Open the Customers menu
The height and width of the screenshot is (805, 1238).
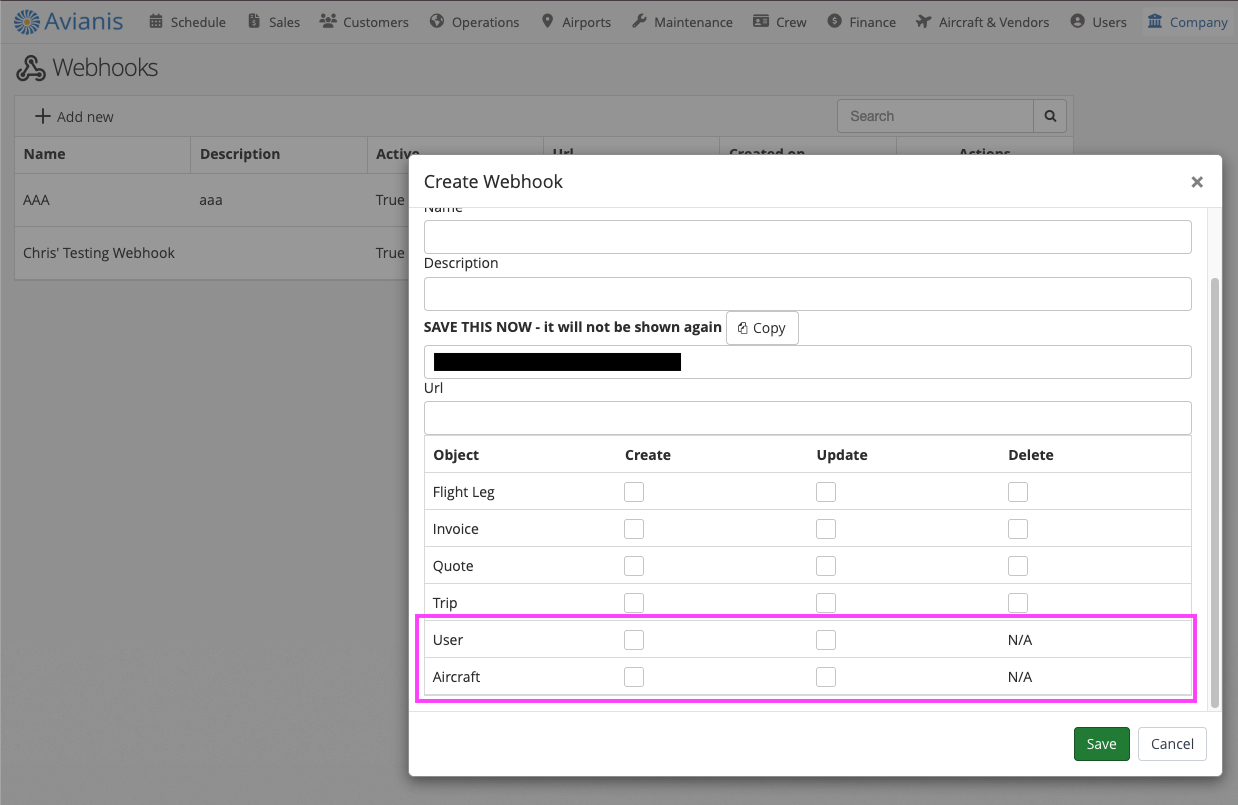click(x=364, y=22)
